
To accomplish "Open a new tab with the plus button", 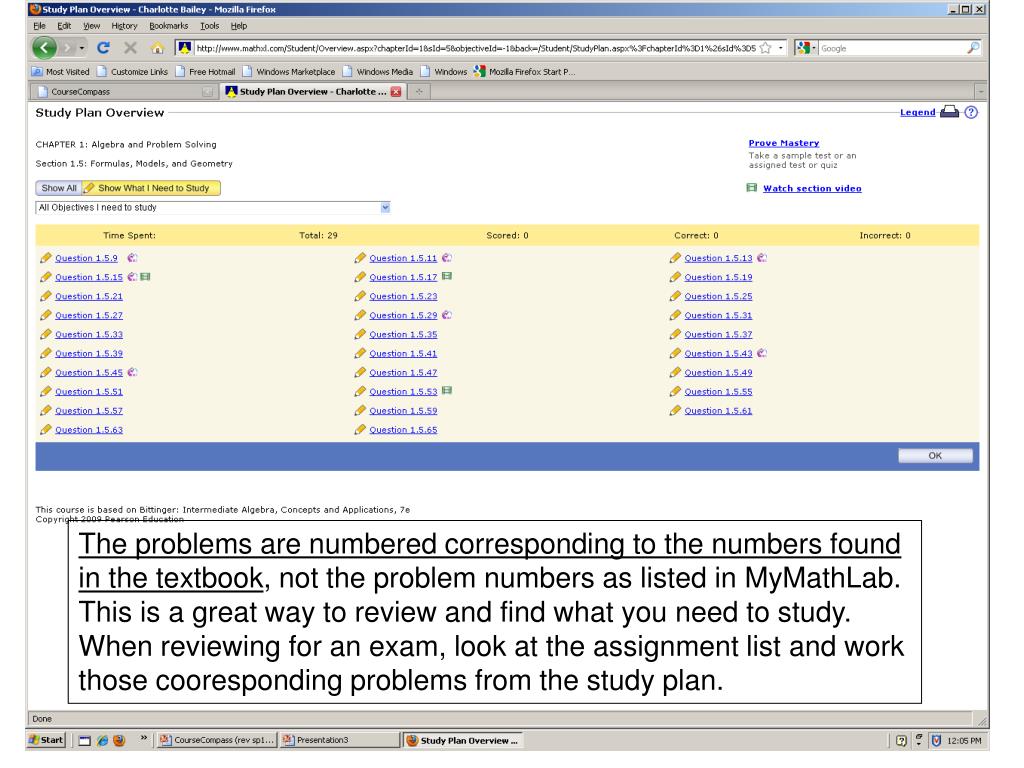I will tap(419, 92).
